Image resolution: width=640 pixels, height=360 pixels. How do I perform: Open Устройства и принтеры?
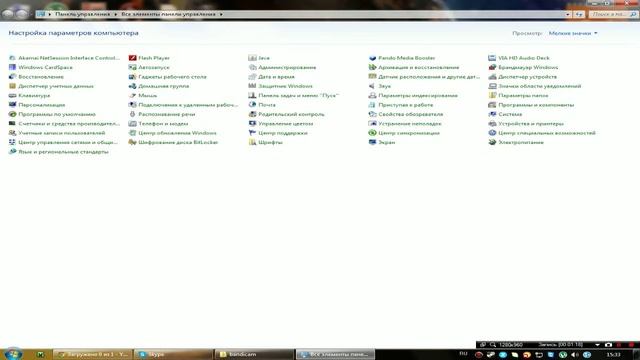[531, 124]
